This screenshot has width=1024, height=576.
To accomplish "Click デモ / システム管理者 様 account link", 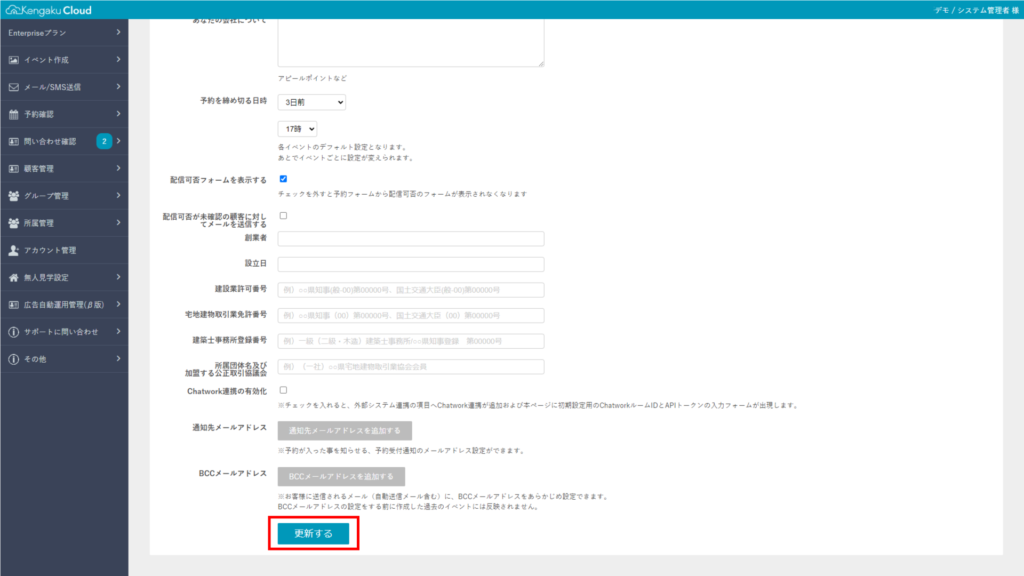I will point(976,10).
